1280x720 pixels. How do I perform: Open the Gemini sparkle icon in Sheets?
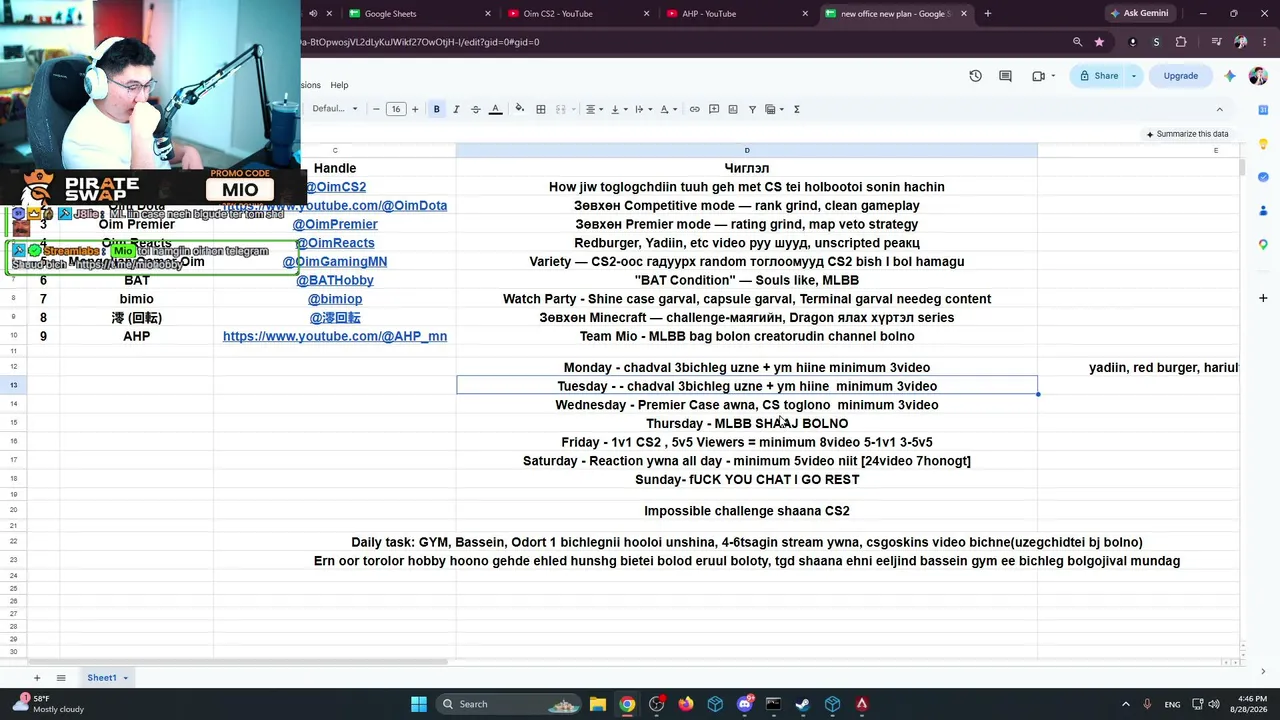tap(1230, 76)
